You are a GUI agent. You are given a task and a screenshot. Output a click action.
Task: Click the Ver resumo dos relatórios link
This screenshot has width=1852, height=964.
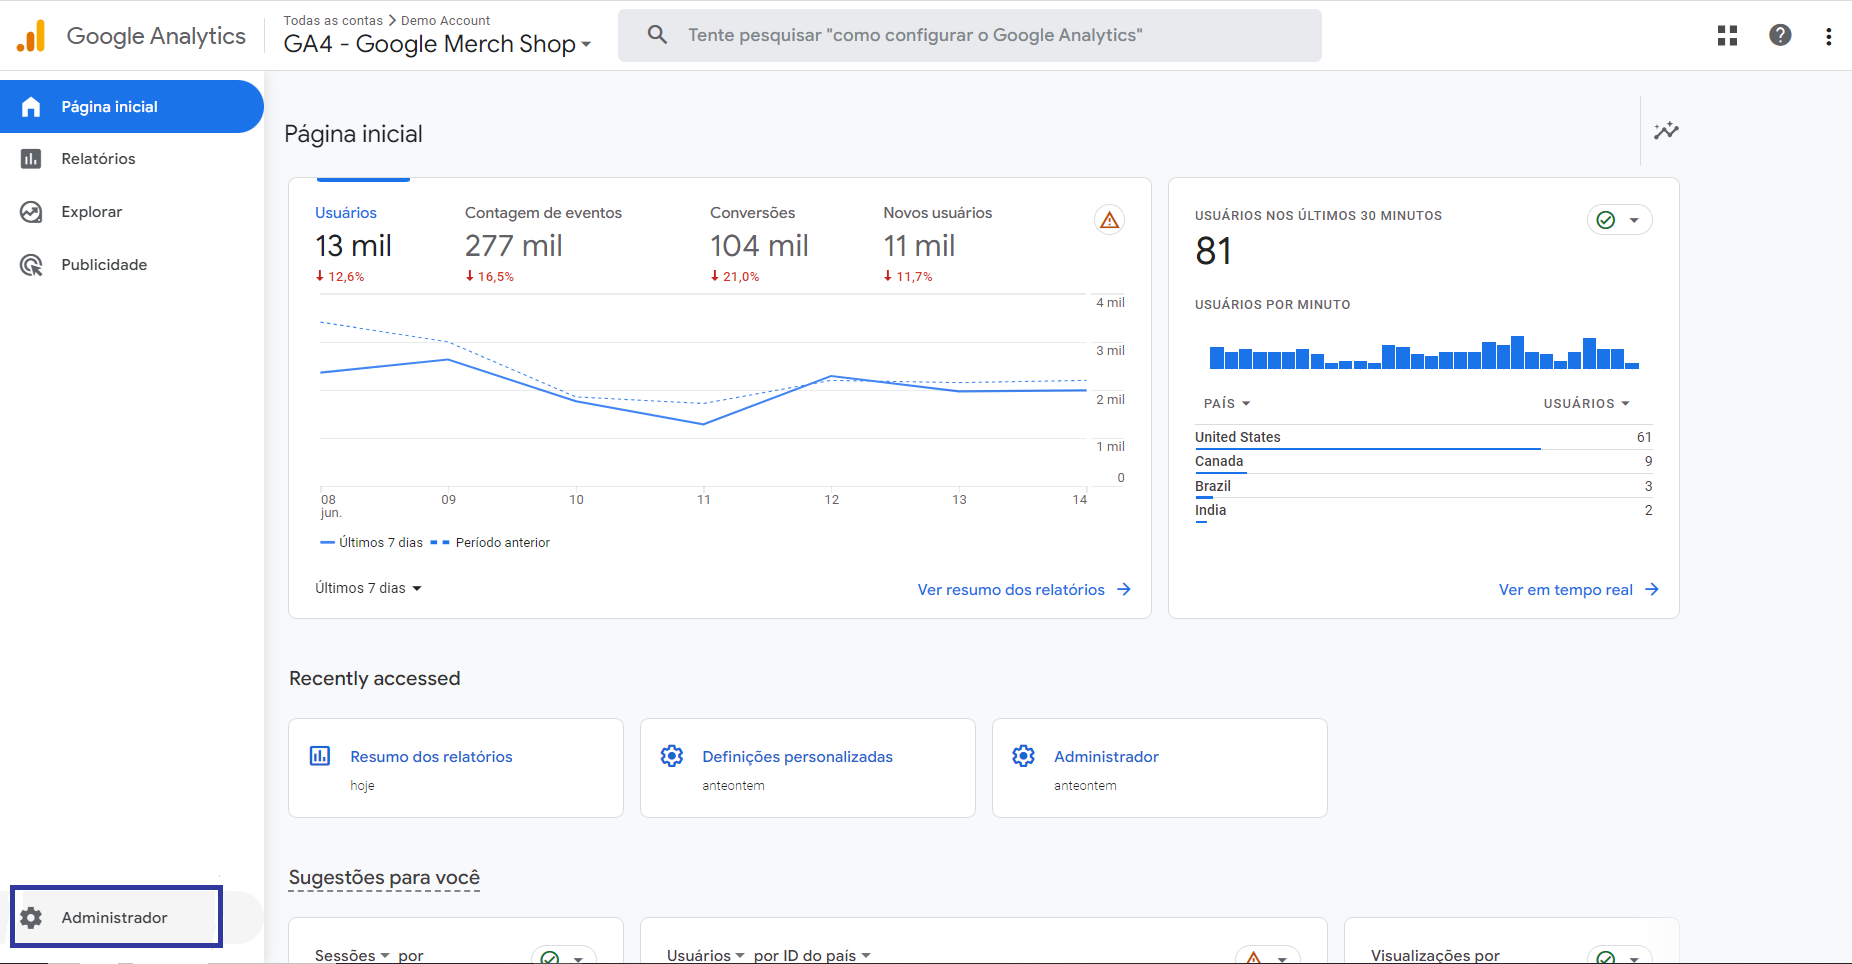tap(1011, 590)
